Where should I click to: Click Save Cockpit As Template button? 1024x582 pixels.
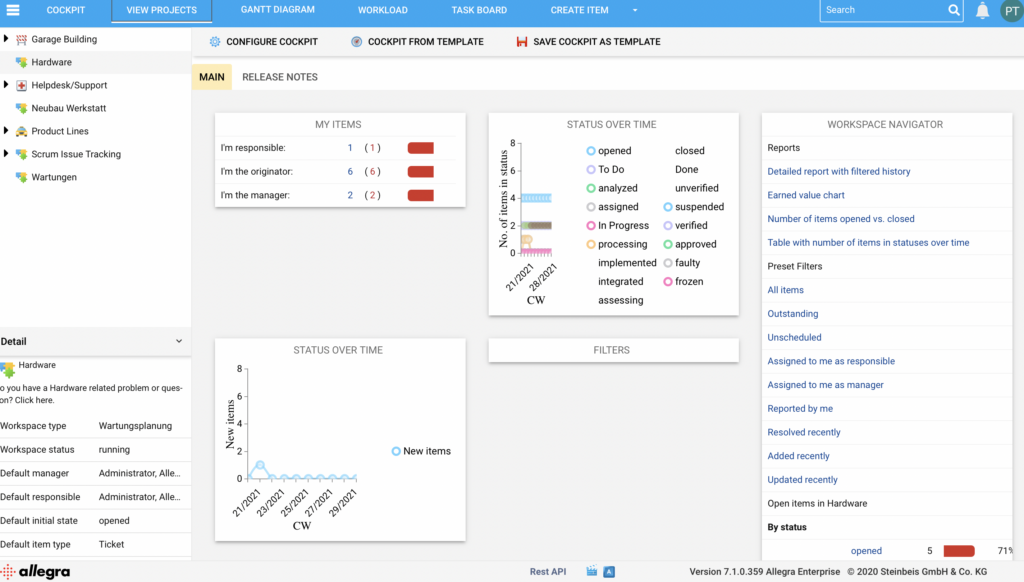[588, 42]
